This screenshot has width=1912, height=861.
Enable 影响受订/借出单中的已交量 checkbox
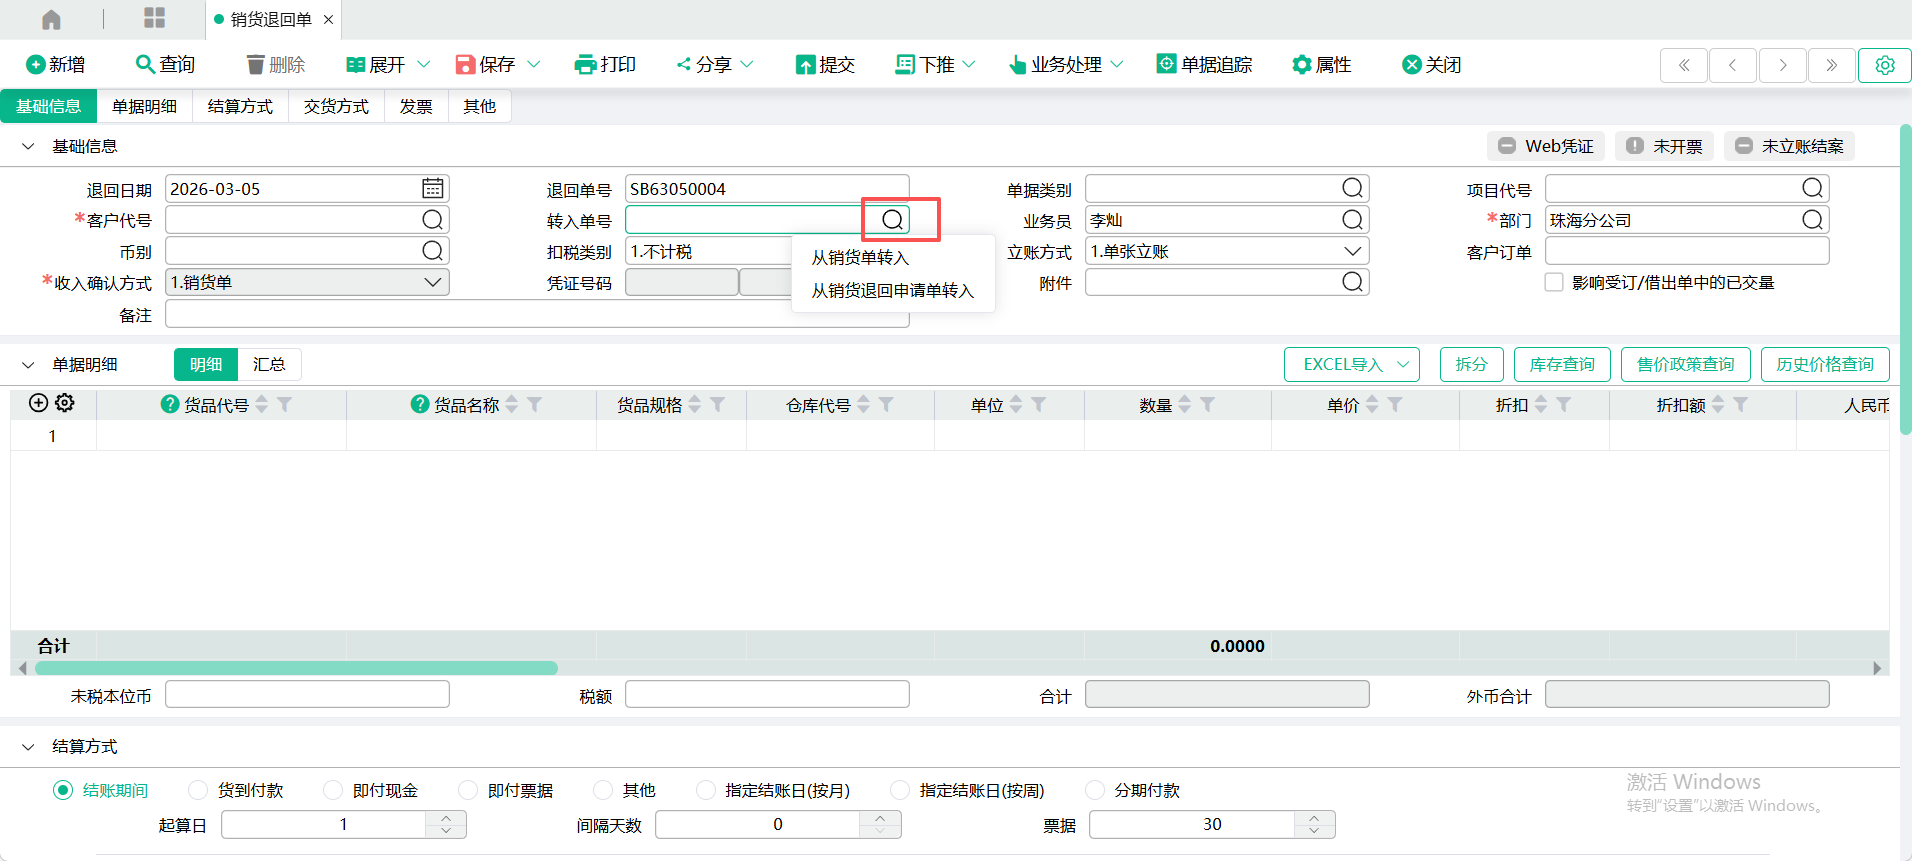pyautogui.click(x=1554, y=283)
